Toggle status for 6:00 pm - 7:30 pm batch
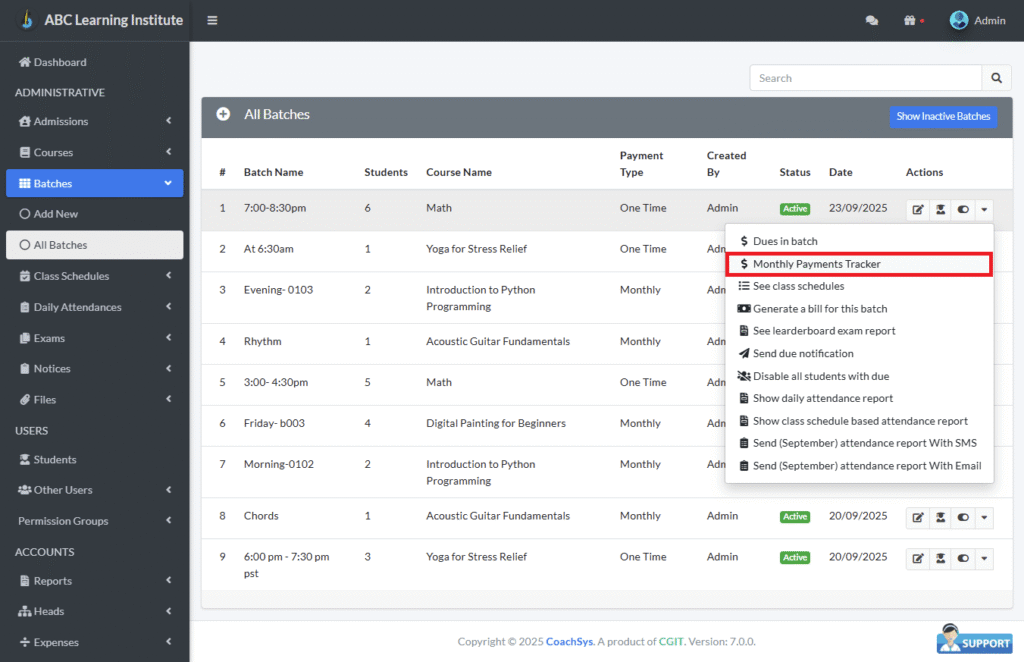 click(963, 558)
